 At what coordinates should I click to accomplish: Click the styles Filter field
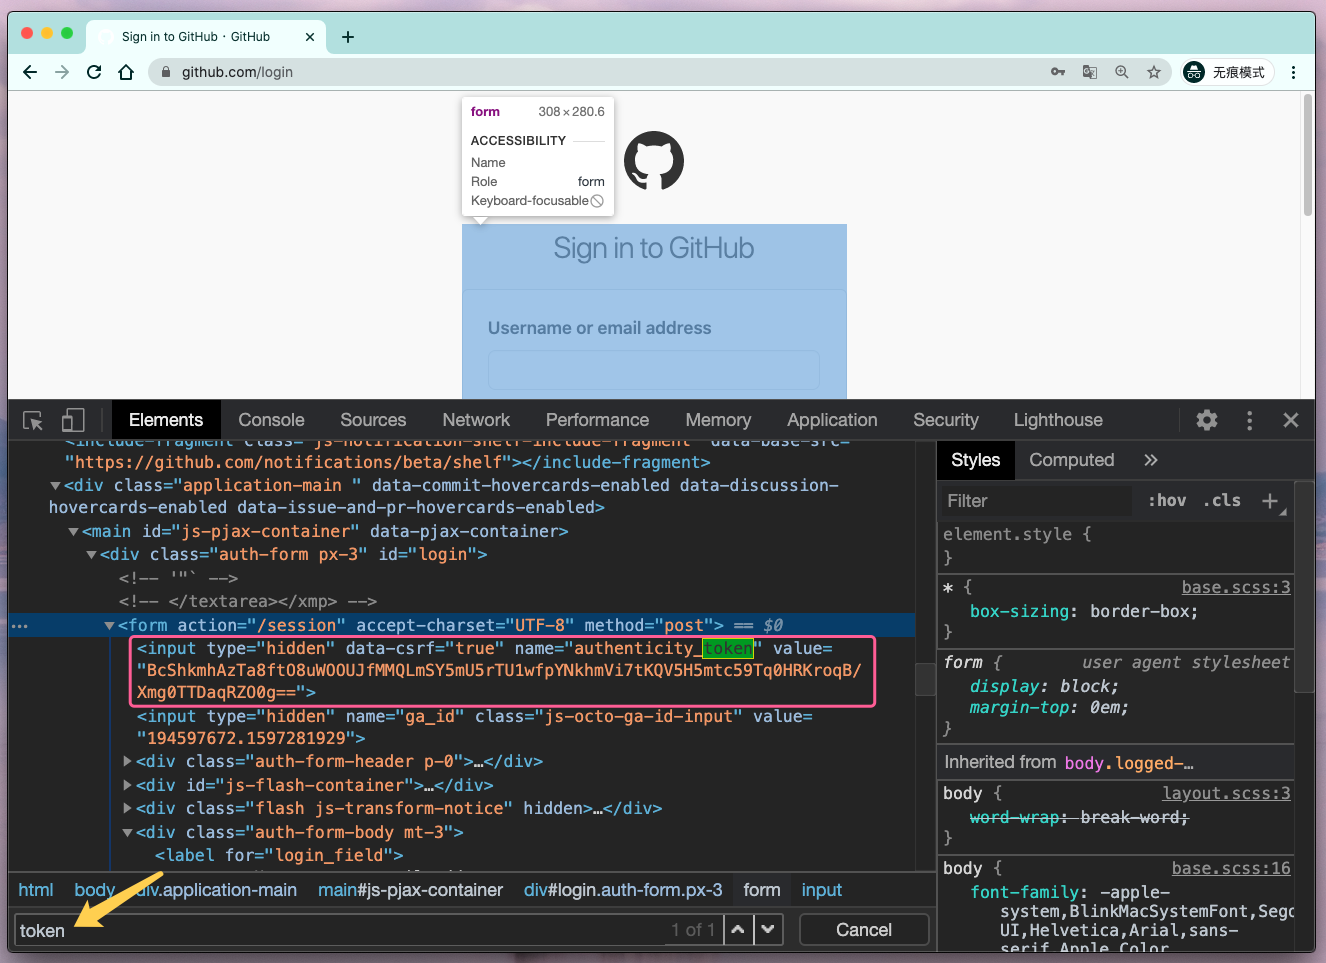tap(1037, 501)
